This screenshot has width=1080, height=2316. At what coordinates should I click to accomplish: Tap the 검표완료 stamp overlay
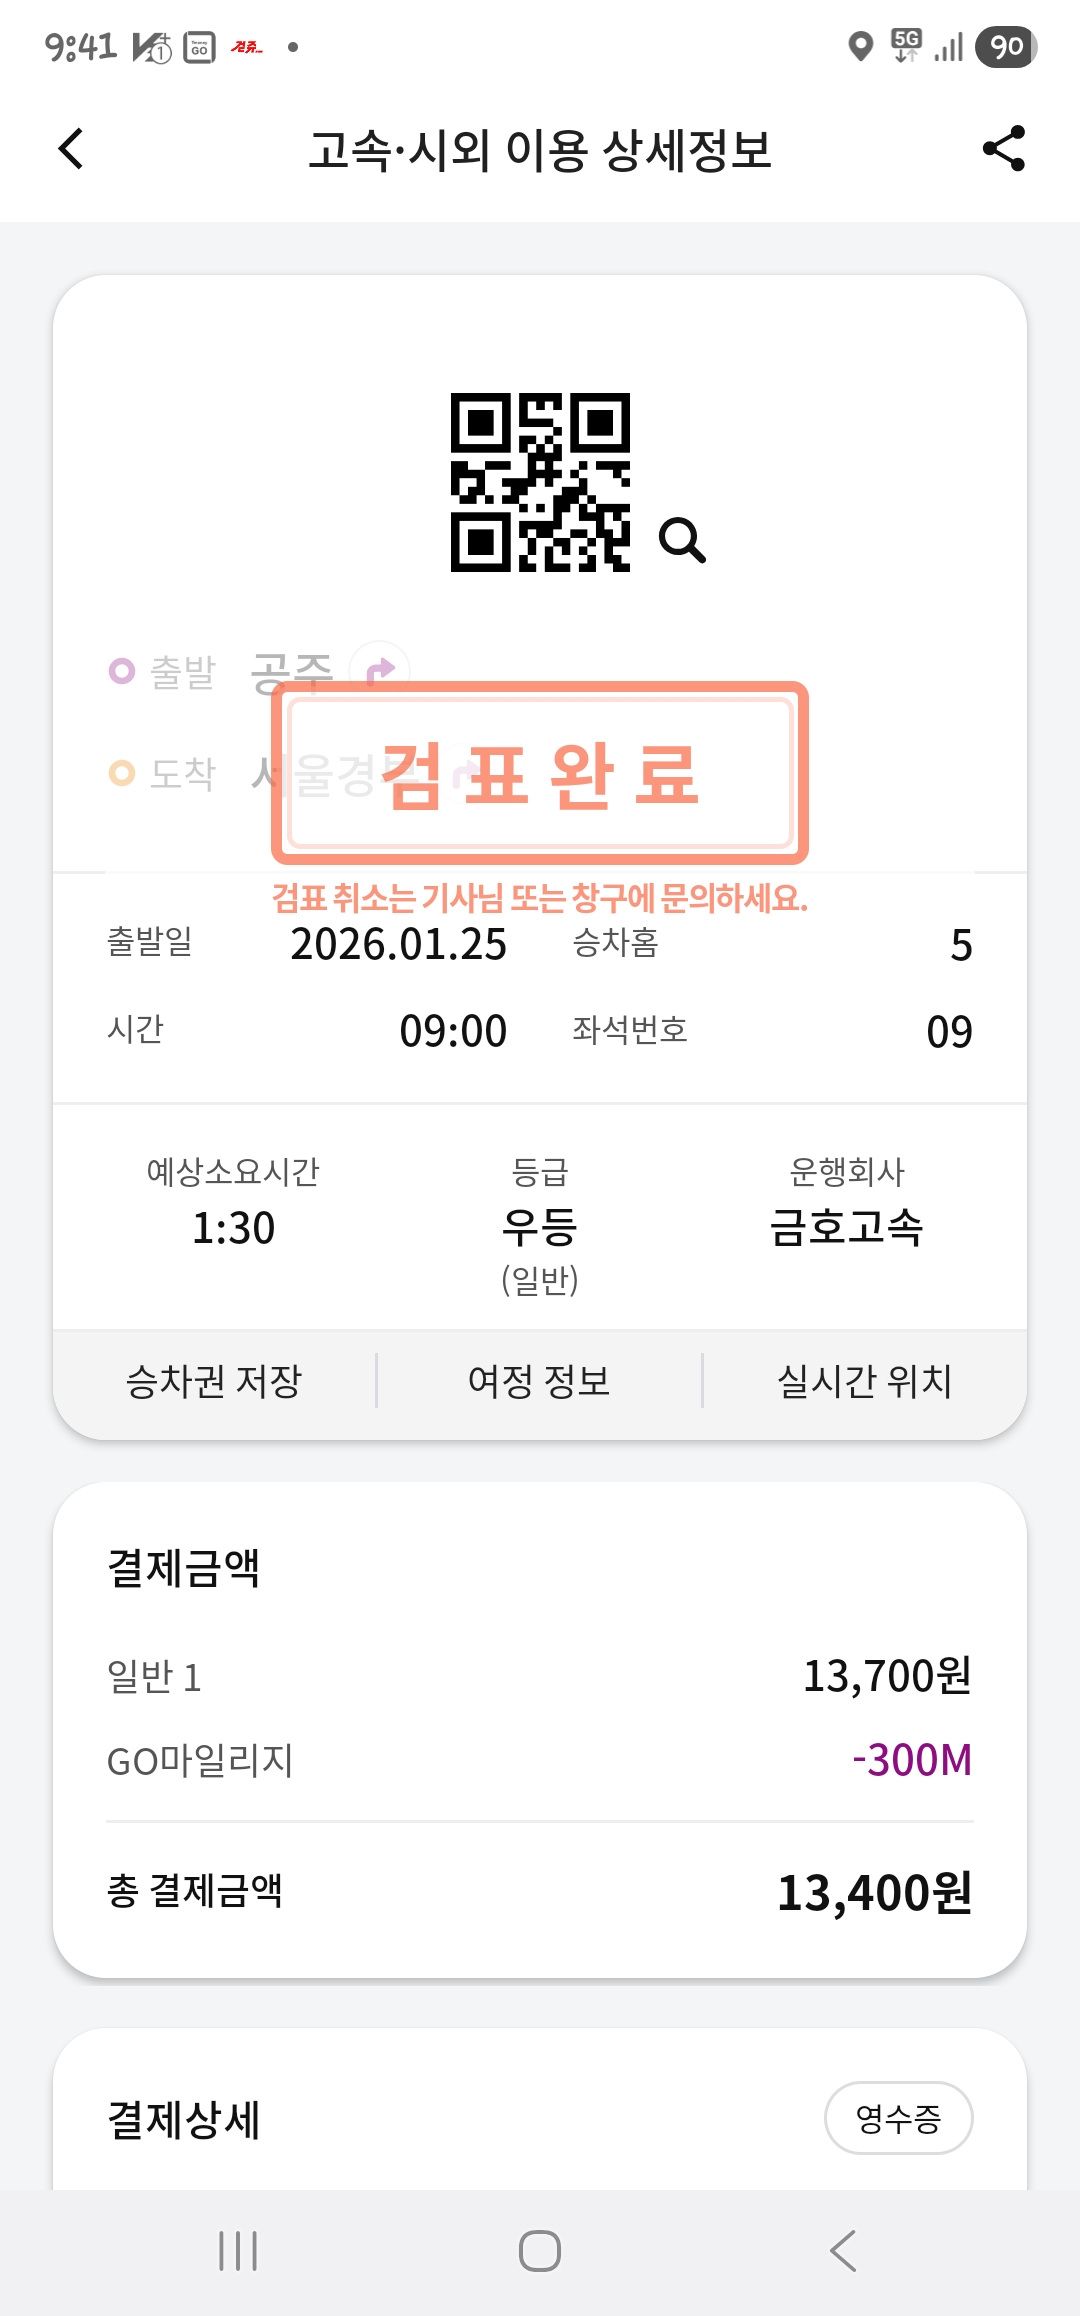click(540, 773)
